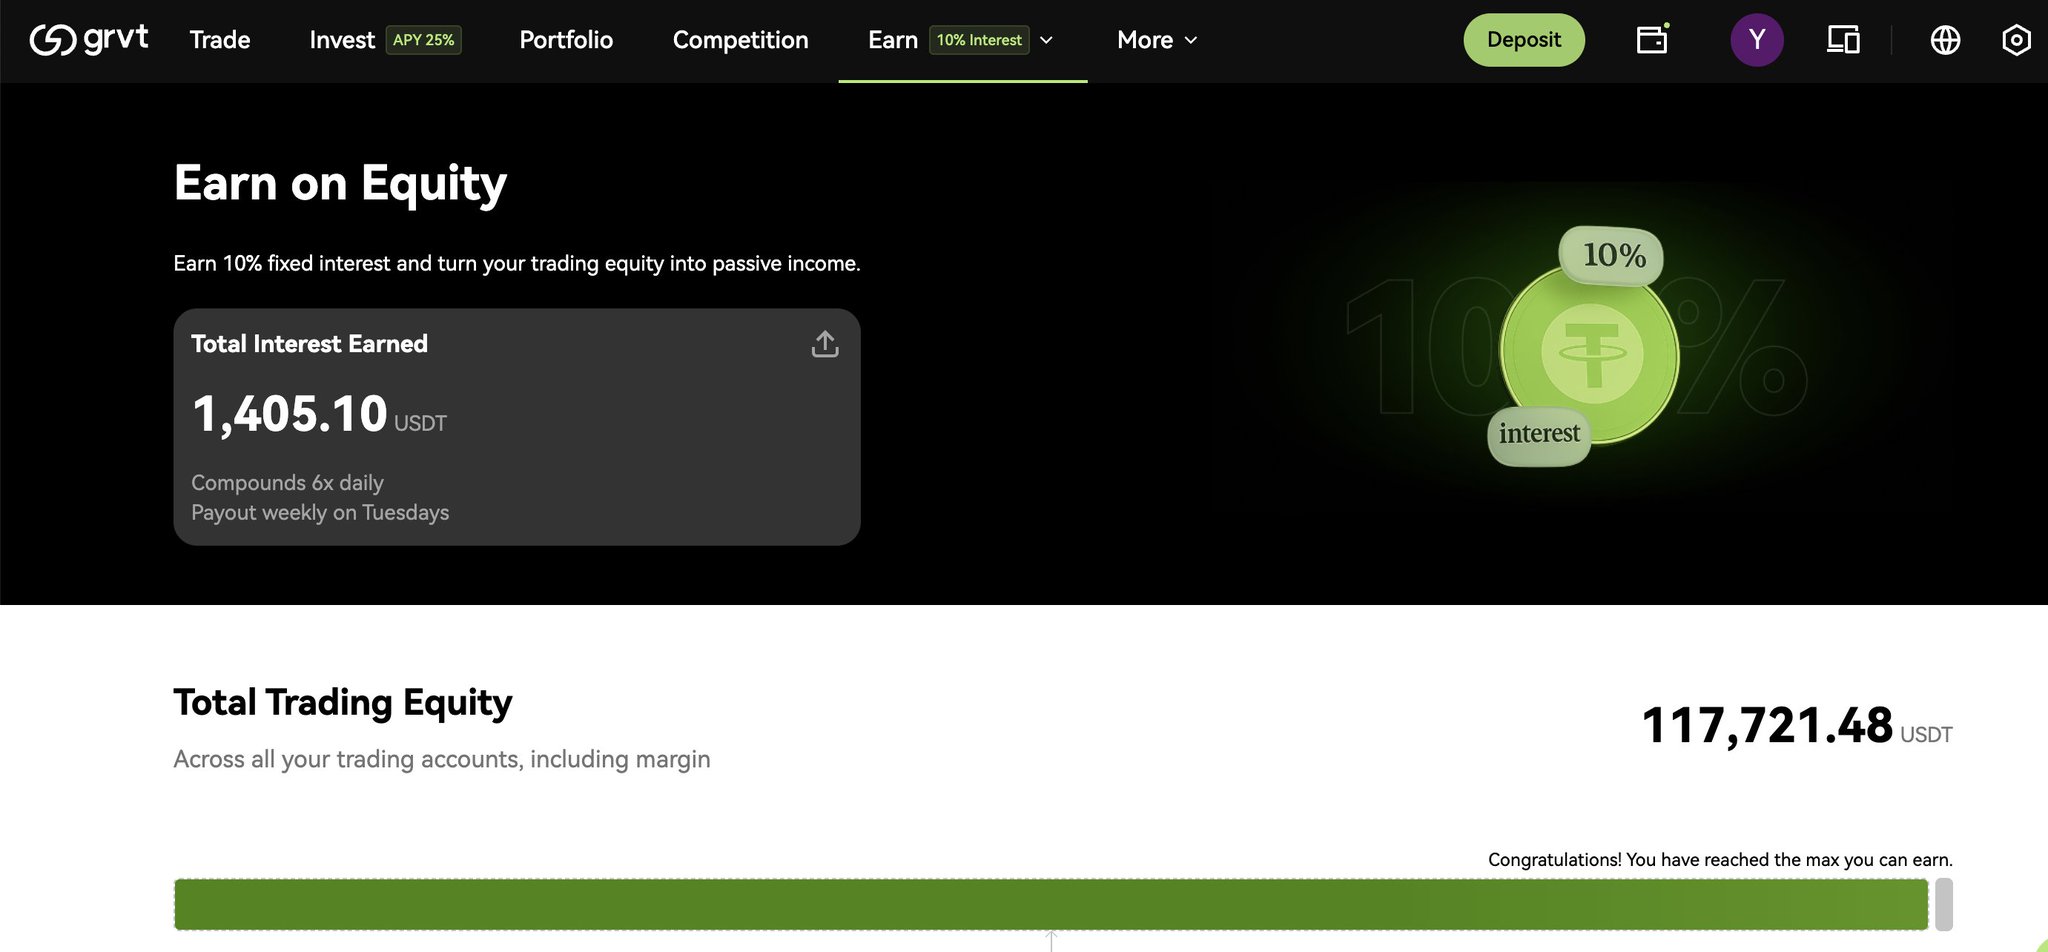2048x952 pixels.
Task: Open the language globe icon
Action: coord(1945,40)
